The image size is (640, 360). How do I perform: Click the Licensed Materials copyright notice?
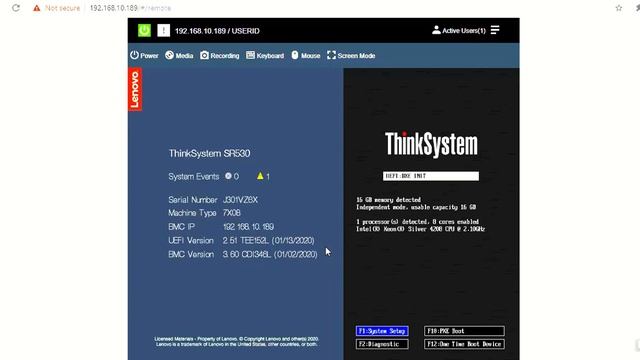[x=236, y=342]
